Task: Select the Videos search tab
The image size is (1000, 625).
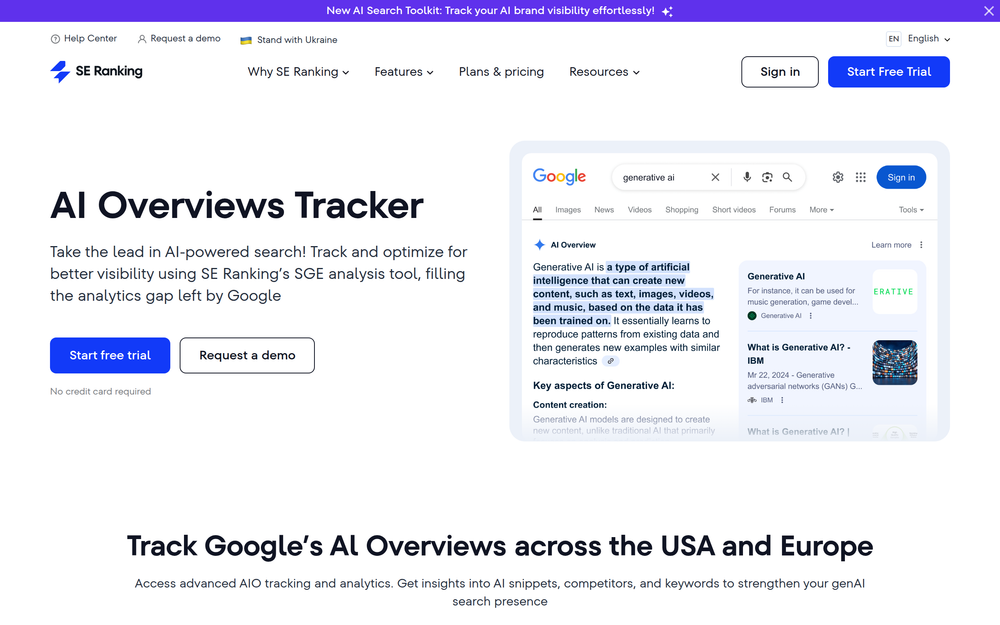Action: click(640, 210)
